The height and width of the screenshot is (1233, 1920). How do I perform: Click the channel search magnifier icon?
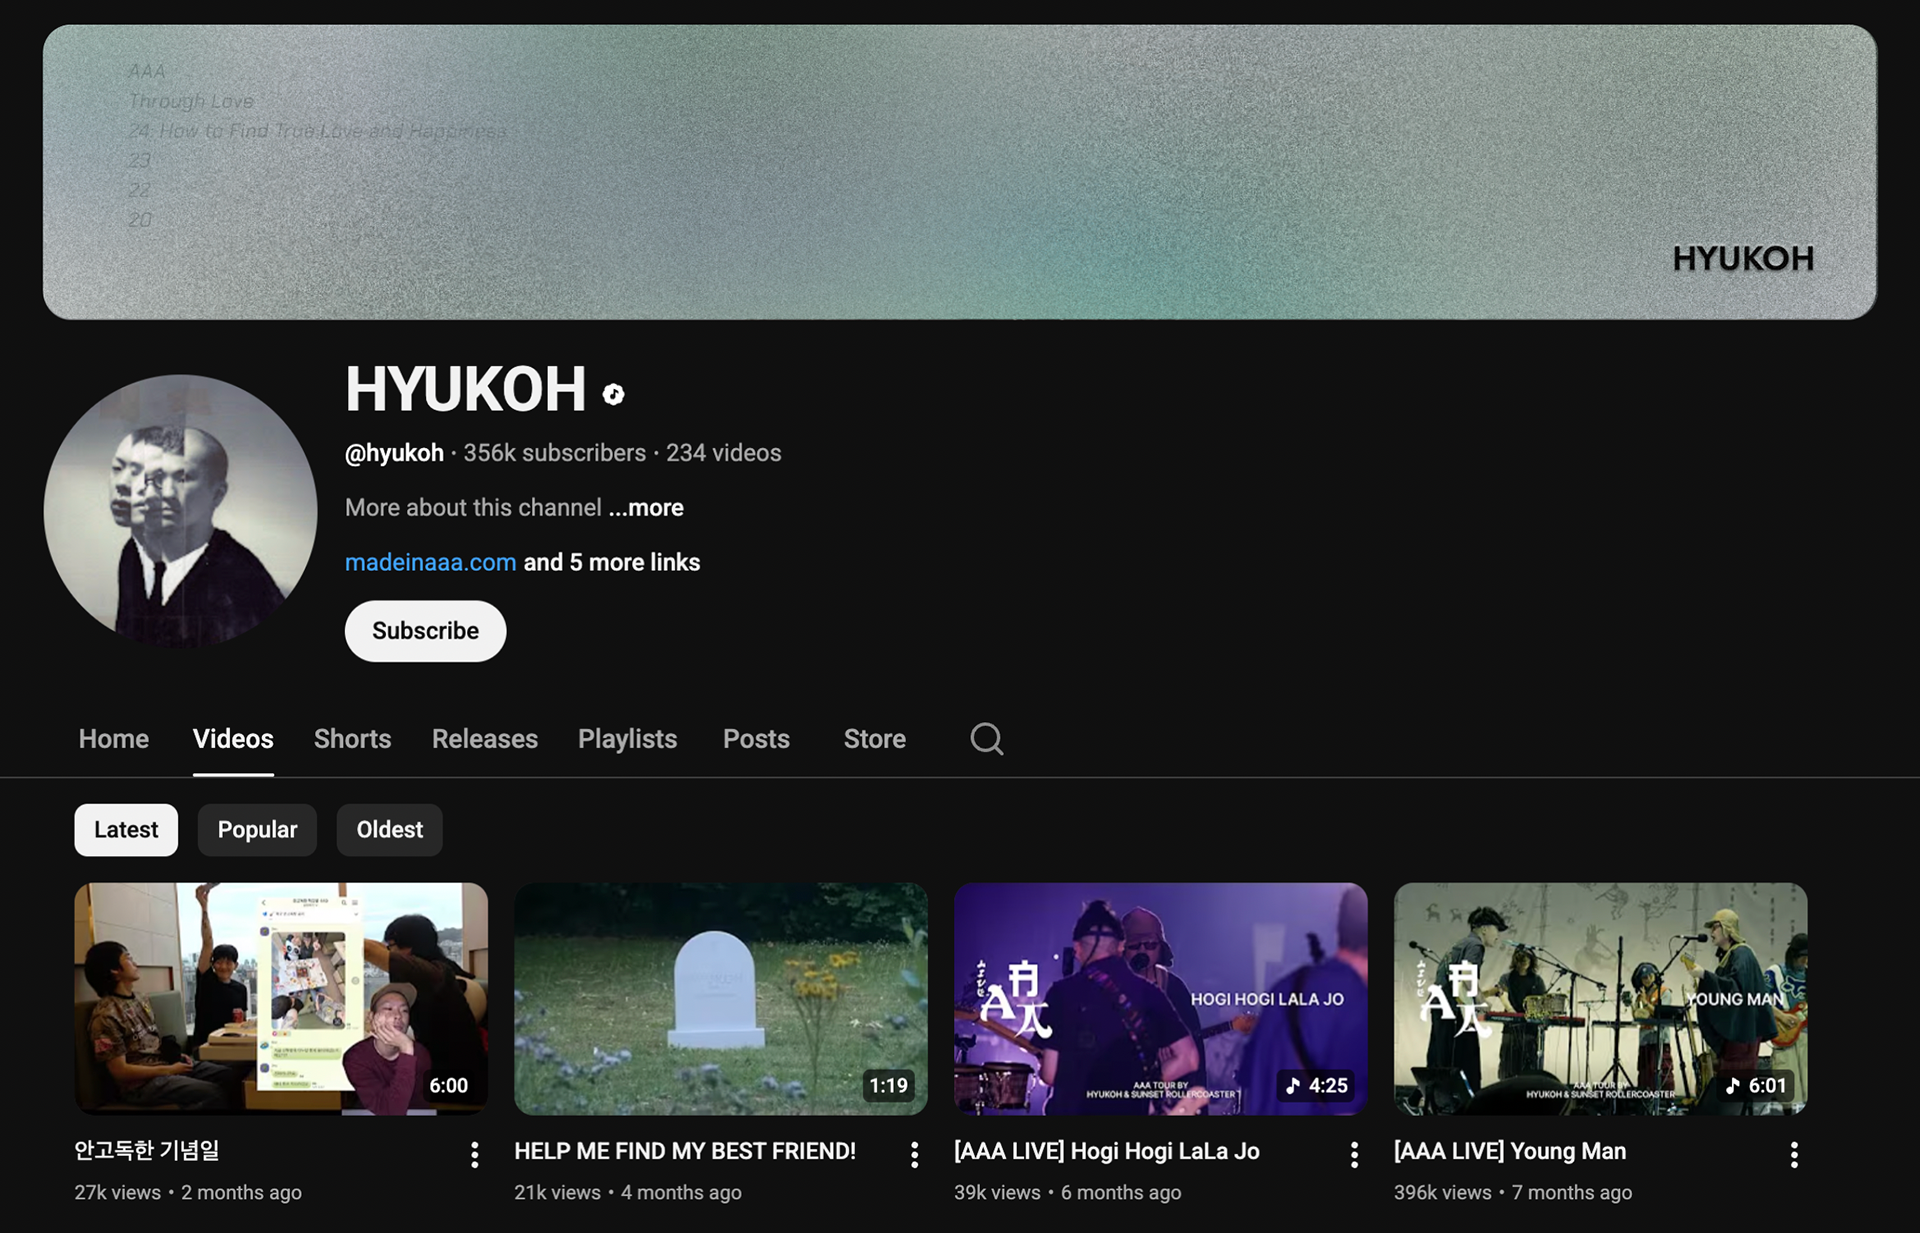tap(986, 739)
